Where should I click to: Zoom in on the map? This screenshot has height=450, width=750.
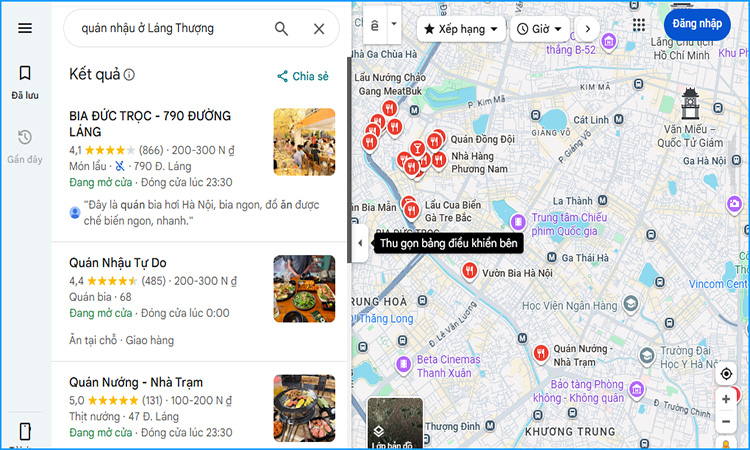726,399
